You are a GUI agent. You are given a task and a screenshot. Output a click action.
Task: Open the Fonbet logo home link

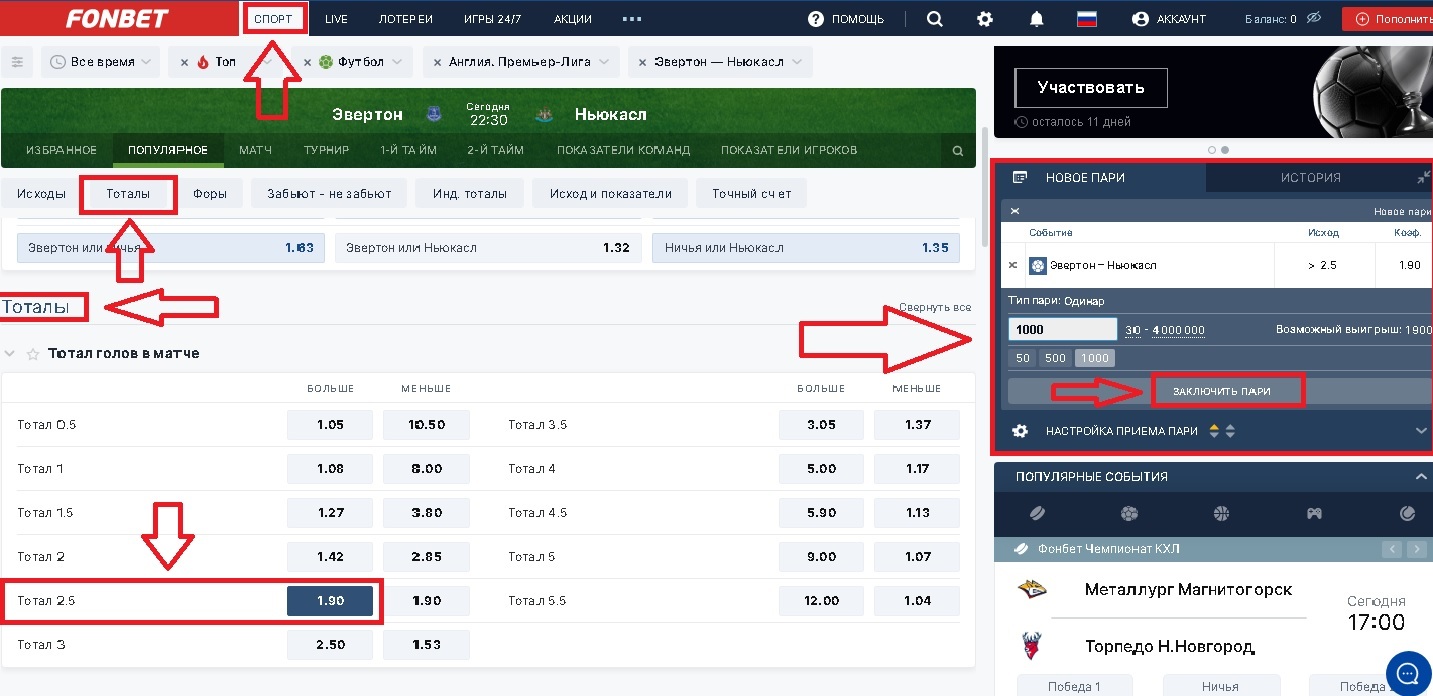click(x=117, y=19)
